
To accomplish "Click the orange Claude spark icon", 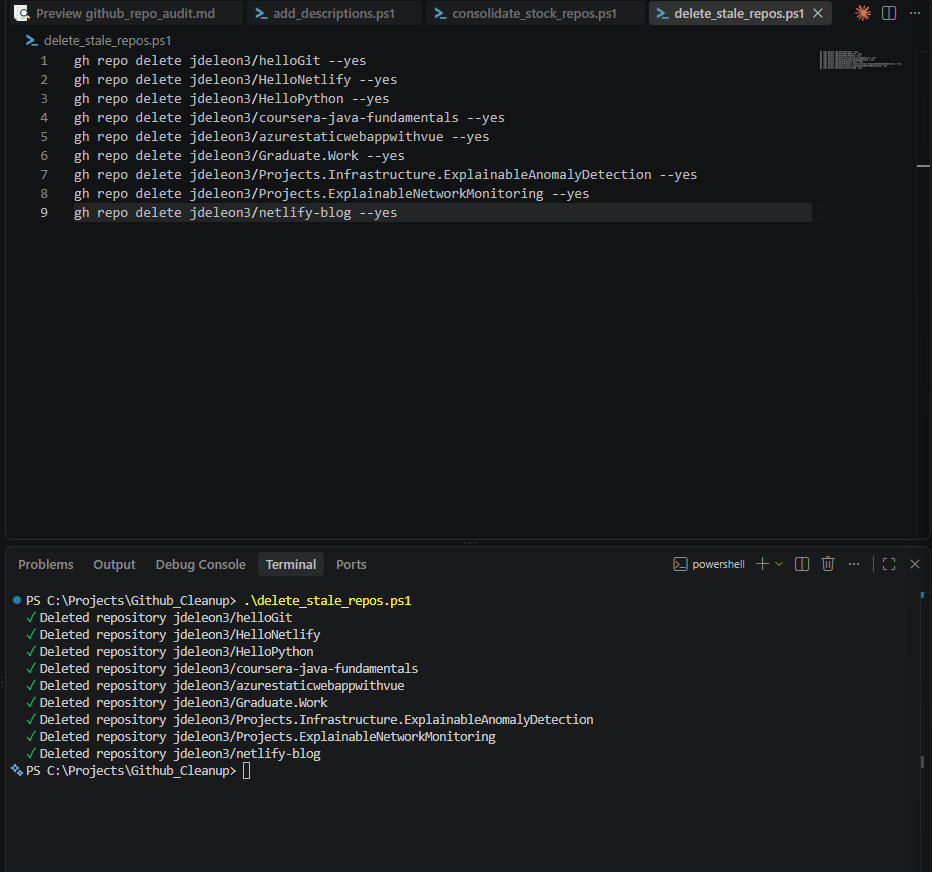I will (x=863, y=13).
